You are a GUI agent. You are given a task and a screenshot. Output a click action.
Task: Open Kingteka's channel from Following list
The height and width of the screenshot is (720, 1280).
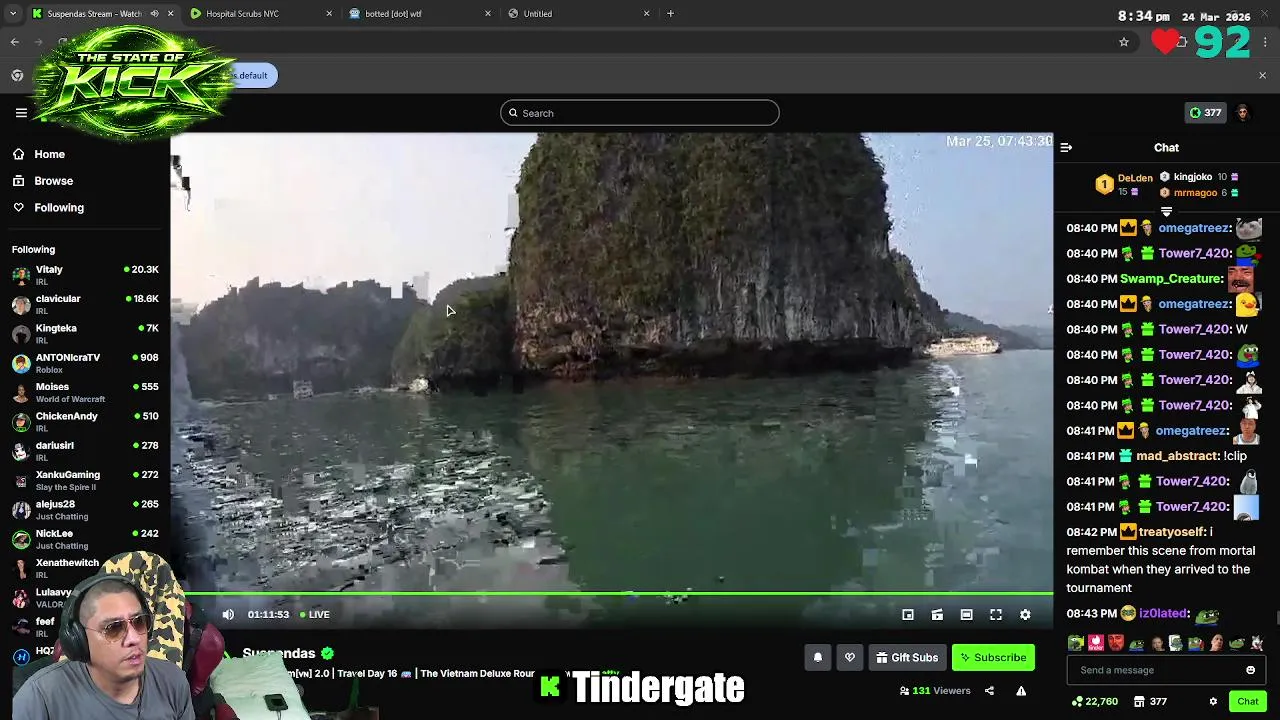coord(85,333)
